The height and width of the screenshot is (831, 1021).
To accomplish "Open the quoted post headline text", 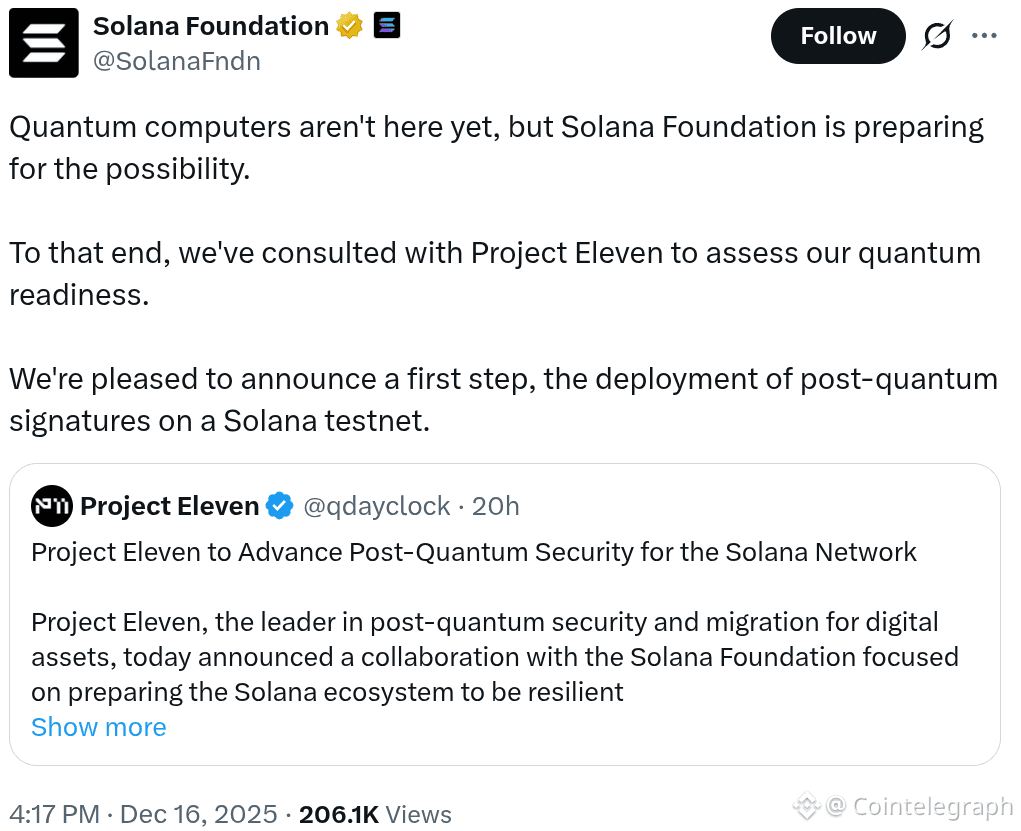I will click(x=474, y=552).
